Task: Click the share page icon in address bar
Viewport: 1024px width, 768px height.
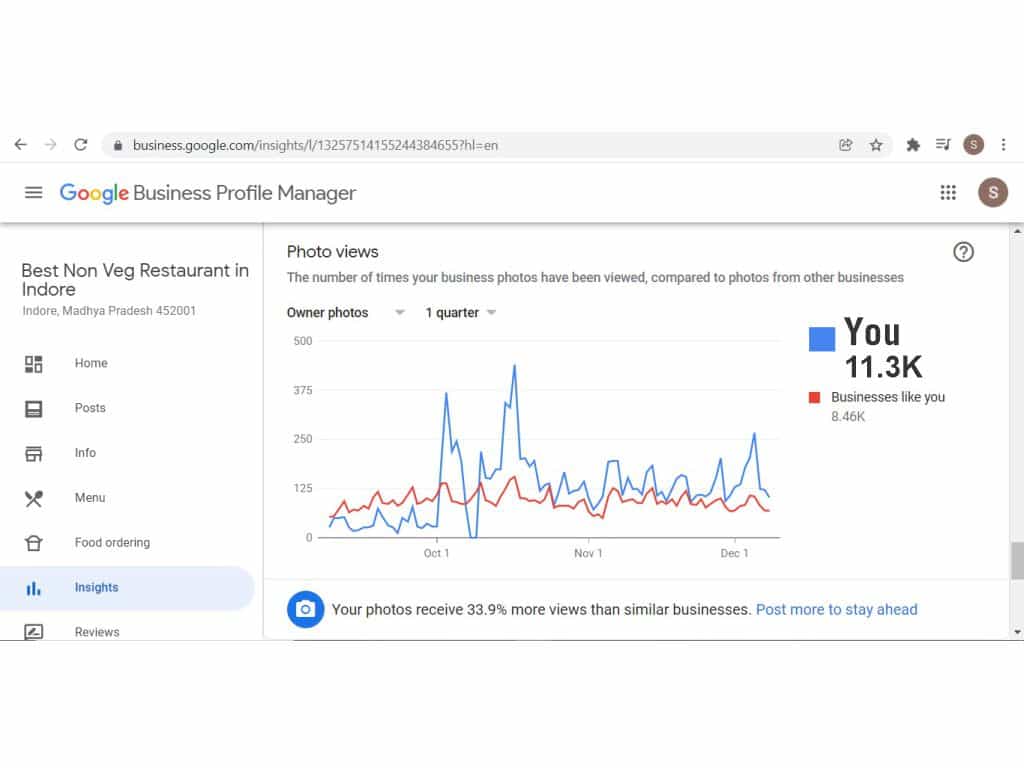Action: (x=846, y=145)
